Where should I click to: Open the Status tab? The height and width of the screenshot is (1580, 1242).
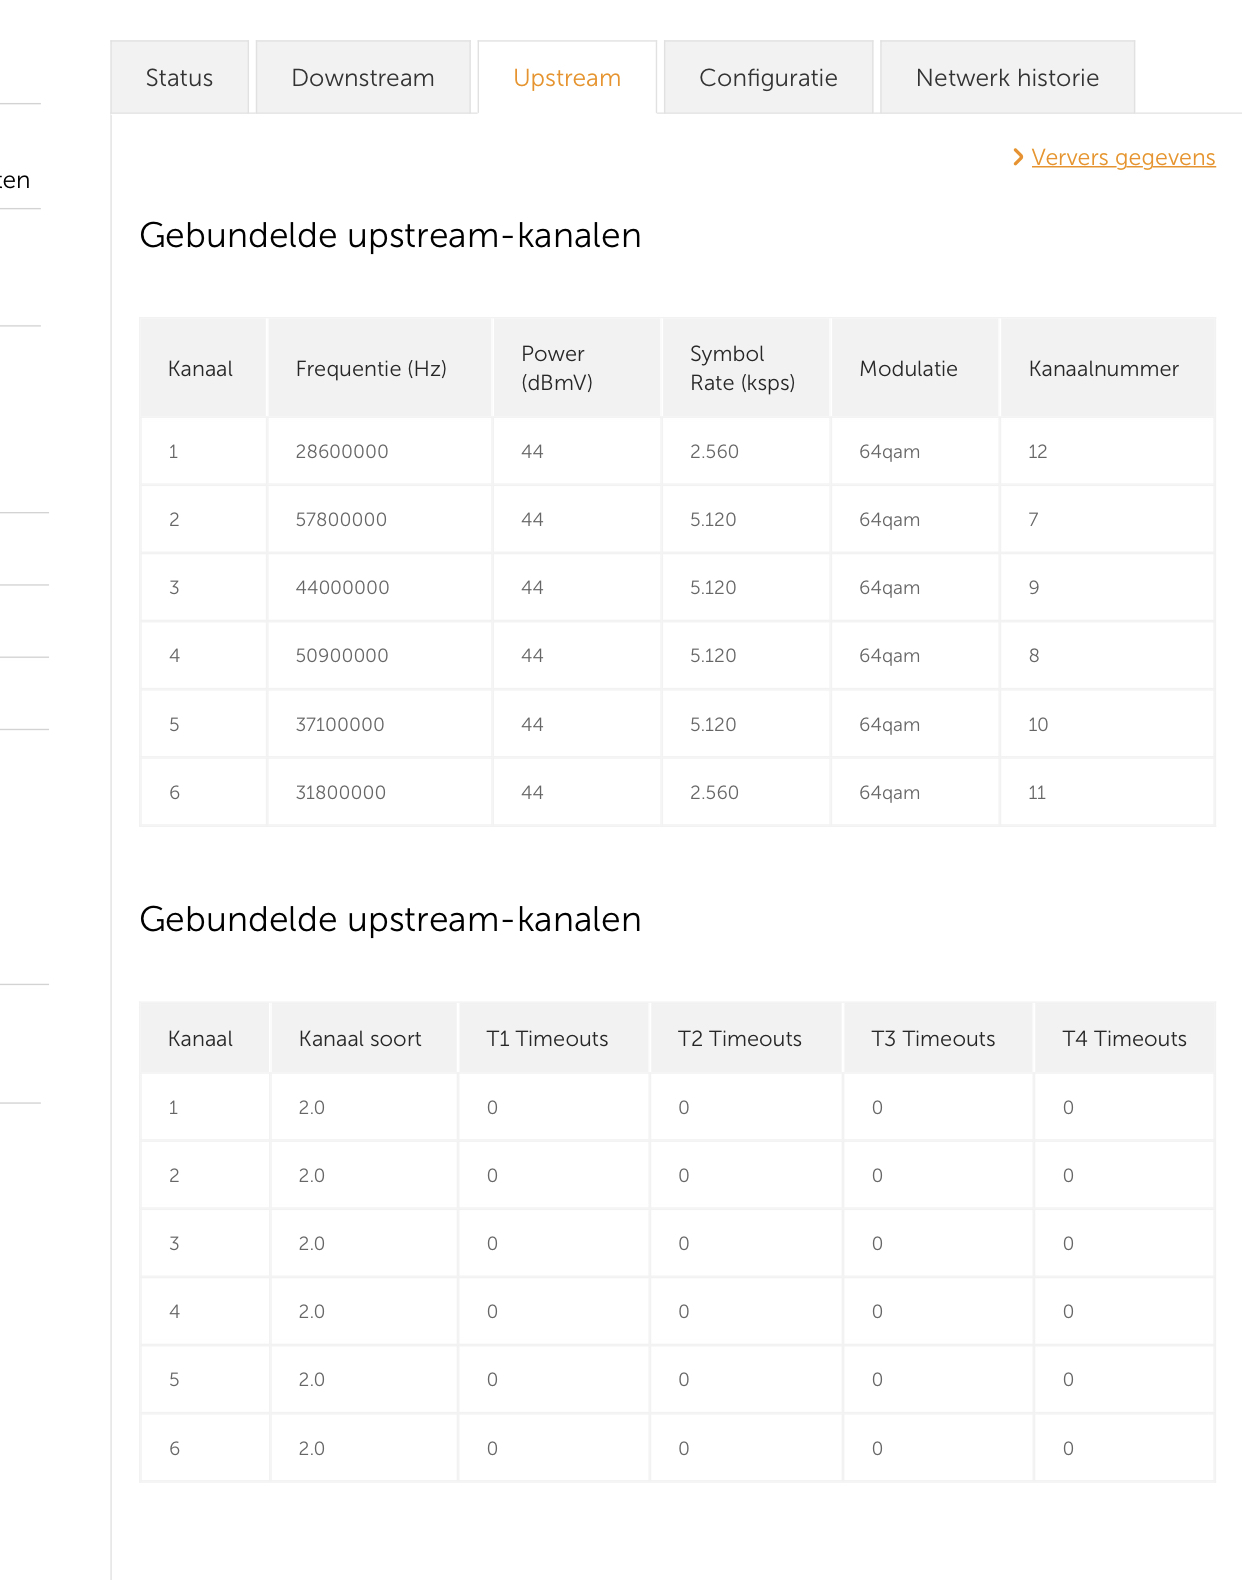tap(179, 78)
